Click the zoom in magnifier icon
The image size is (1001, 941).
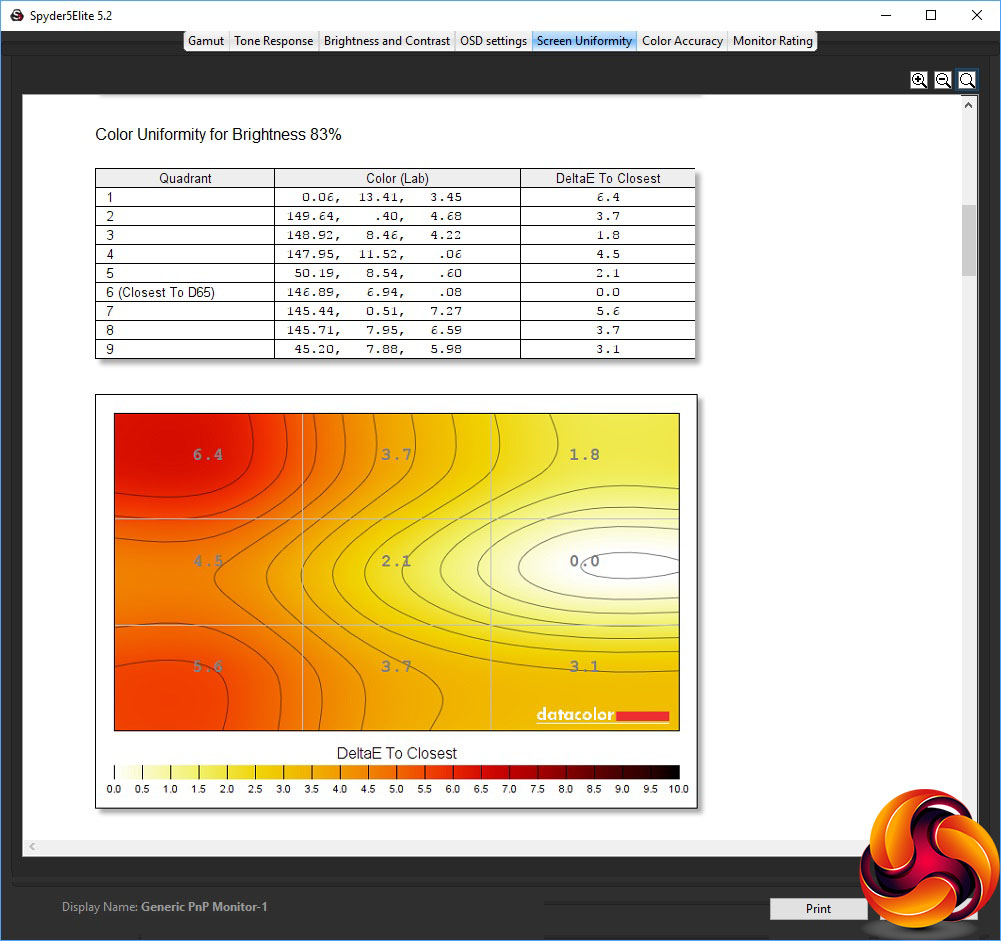coord(919,80)
